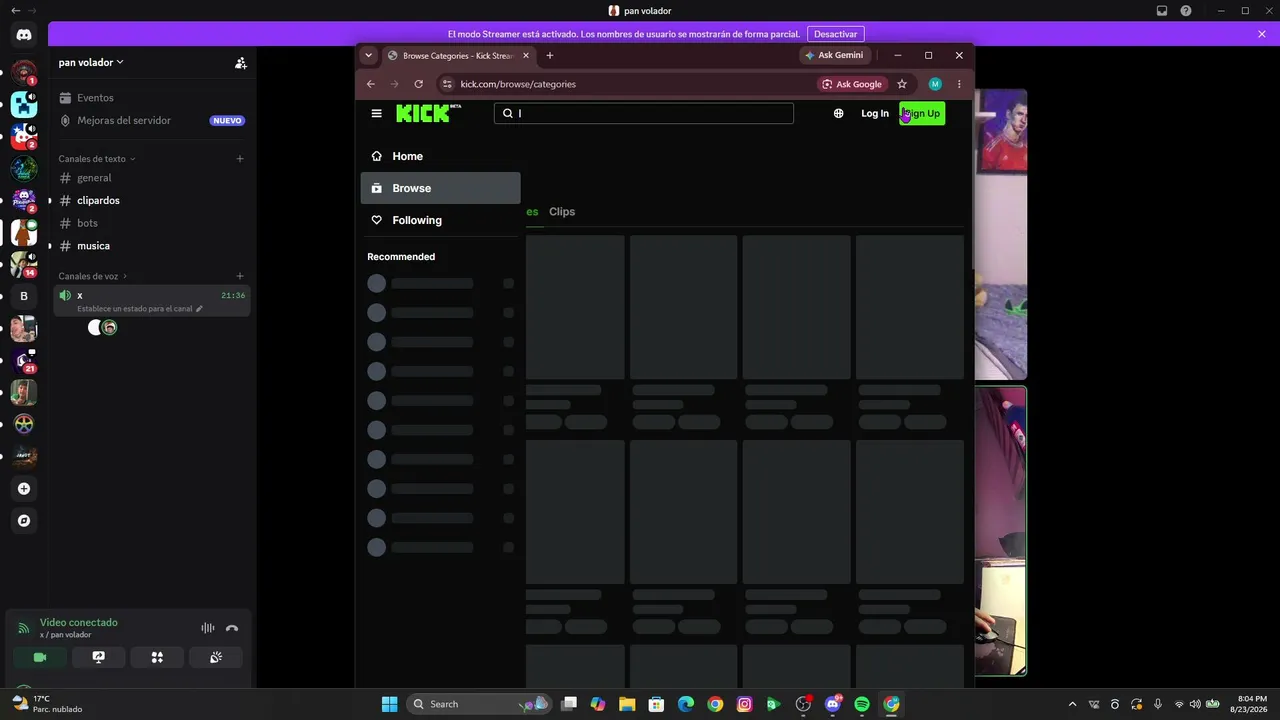Share your screen in Discord
1280x720 pixels.
coord(98,657)
